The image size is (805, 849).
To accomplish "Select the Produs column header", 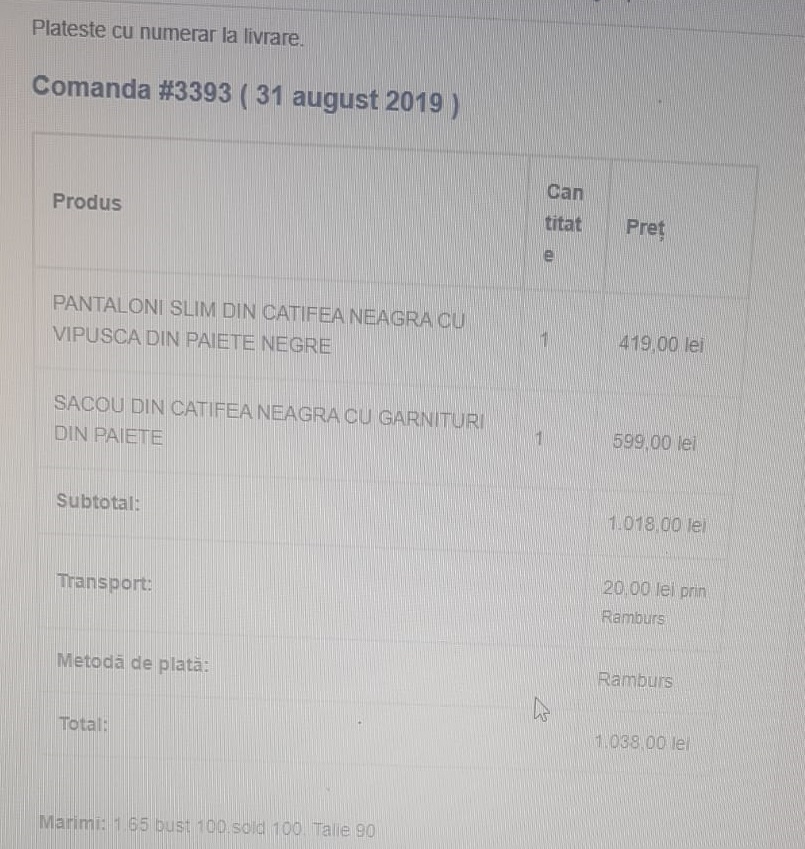I will (x=87, y=202).
